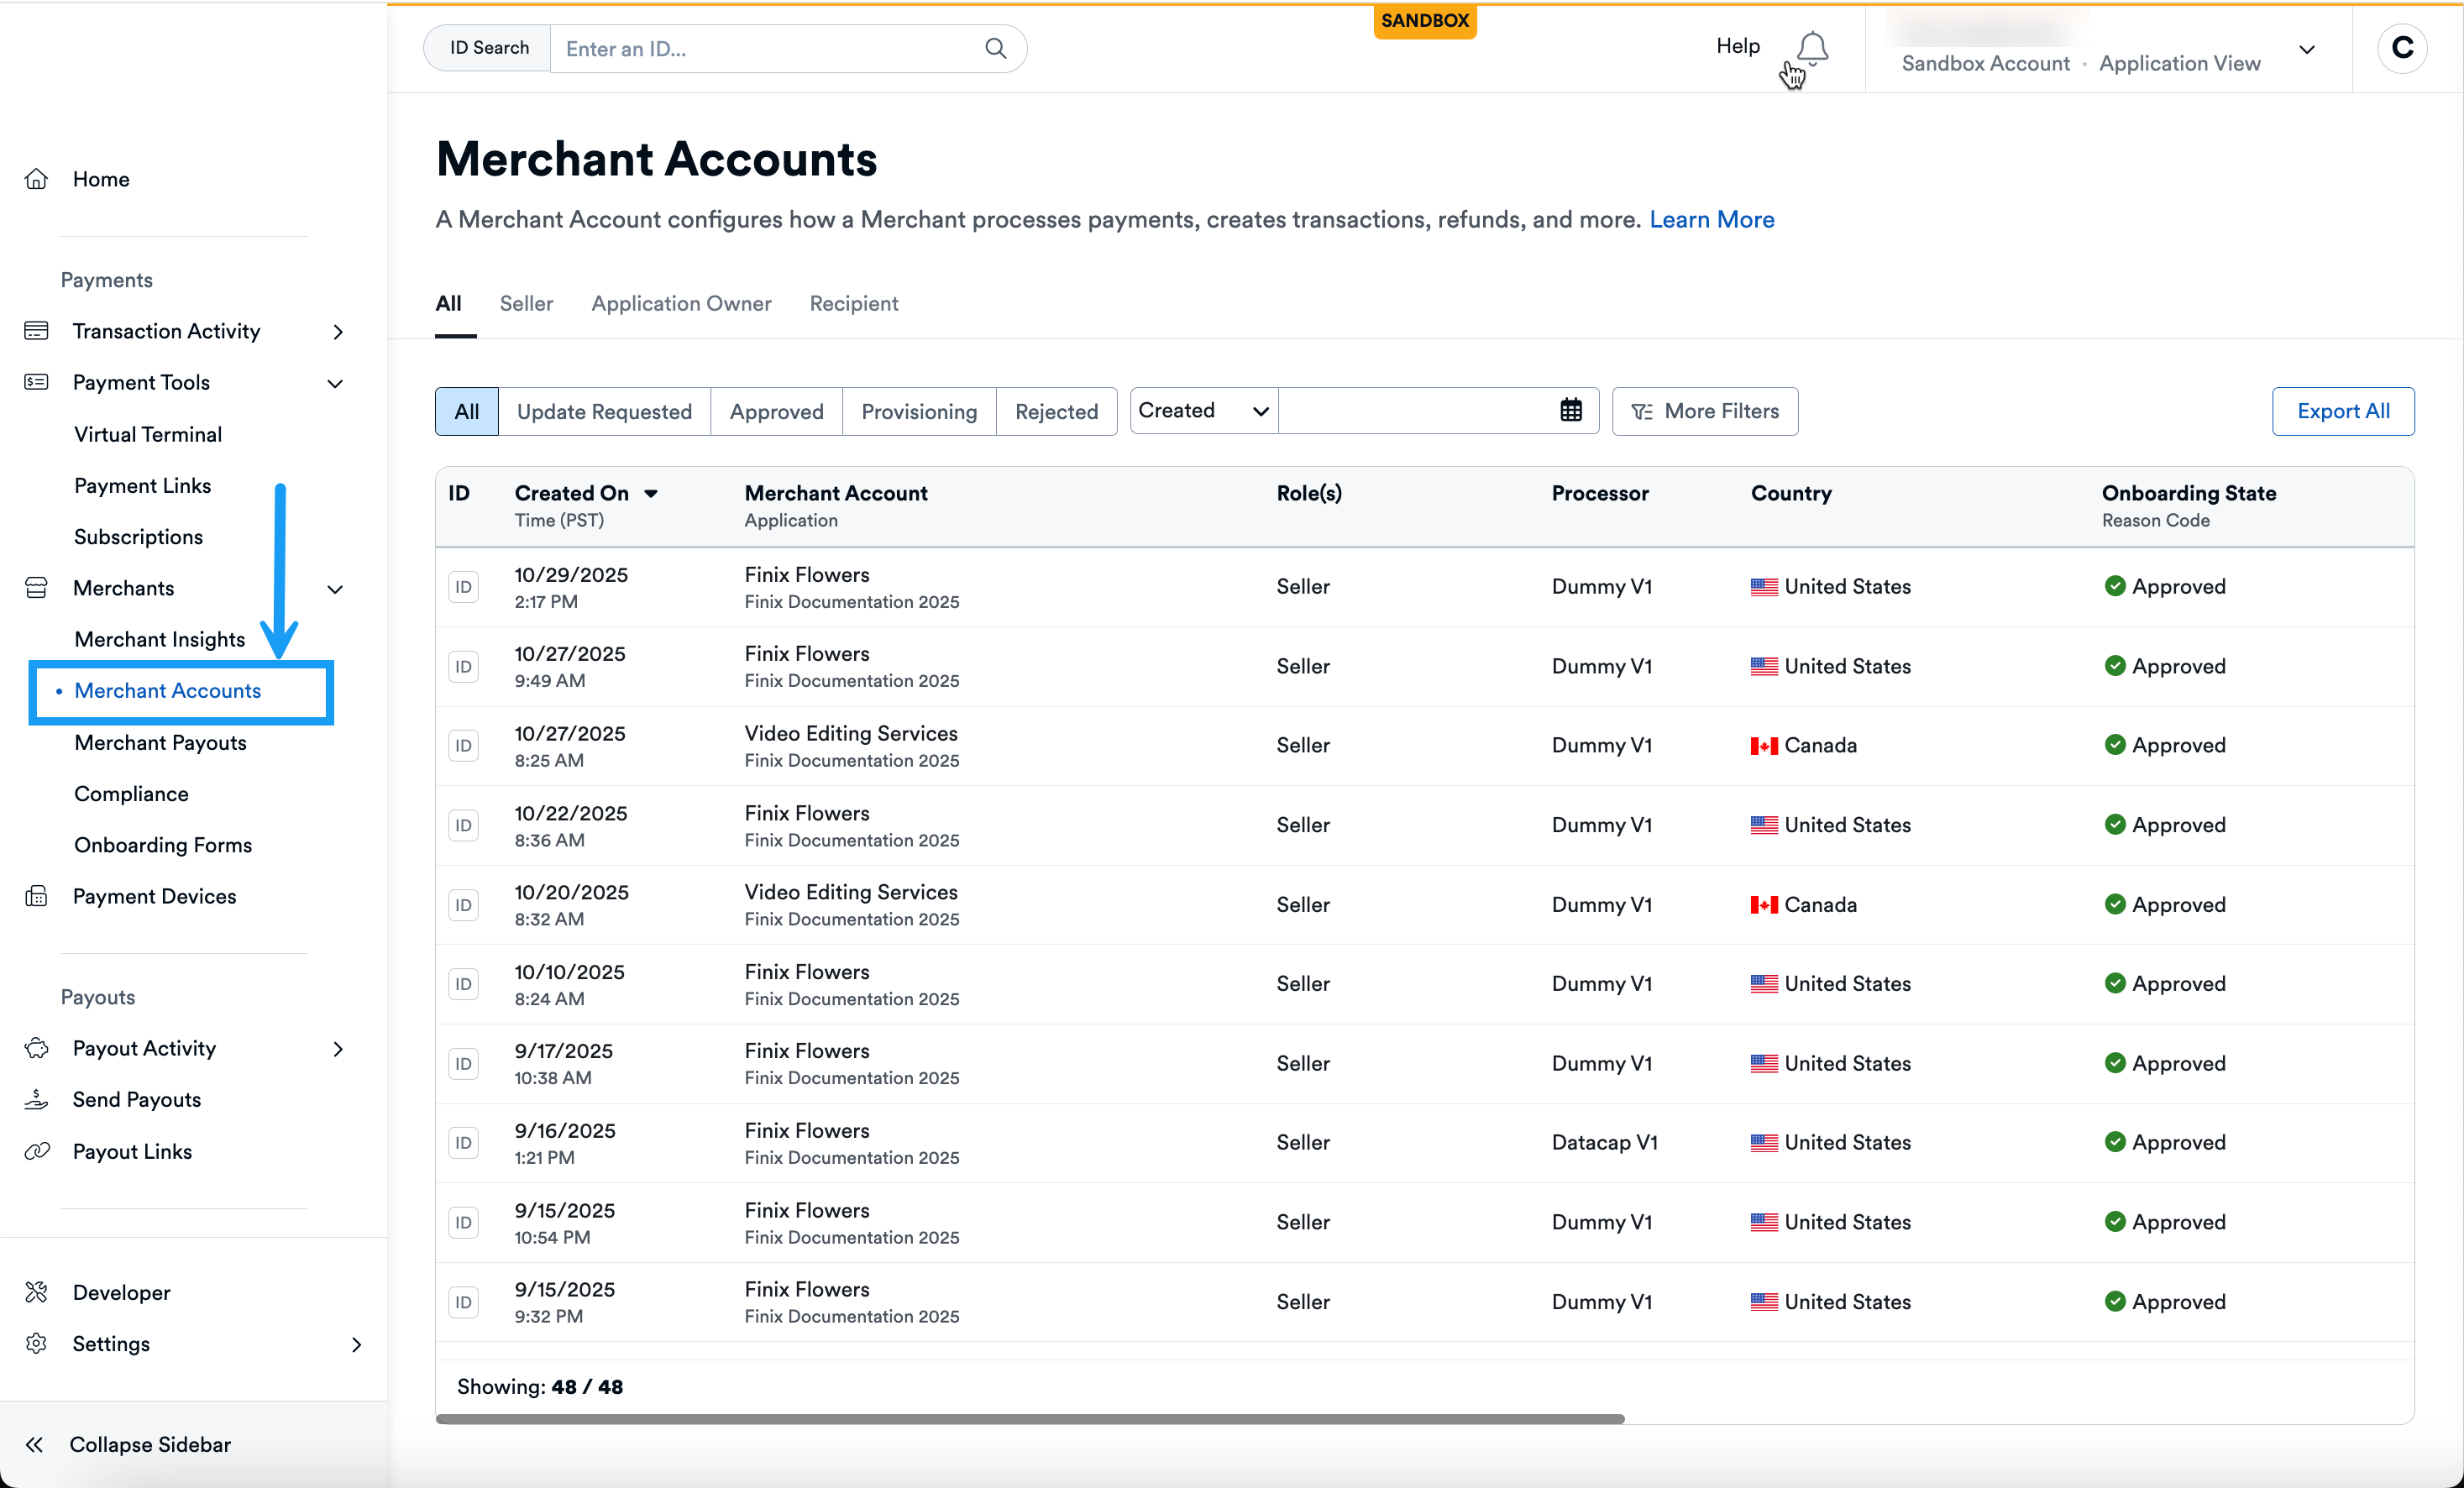2464x1488 pixels.
Task: Select the Payout Links chain icon
Action: 37,1150
